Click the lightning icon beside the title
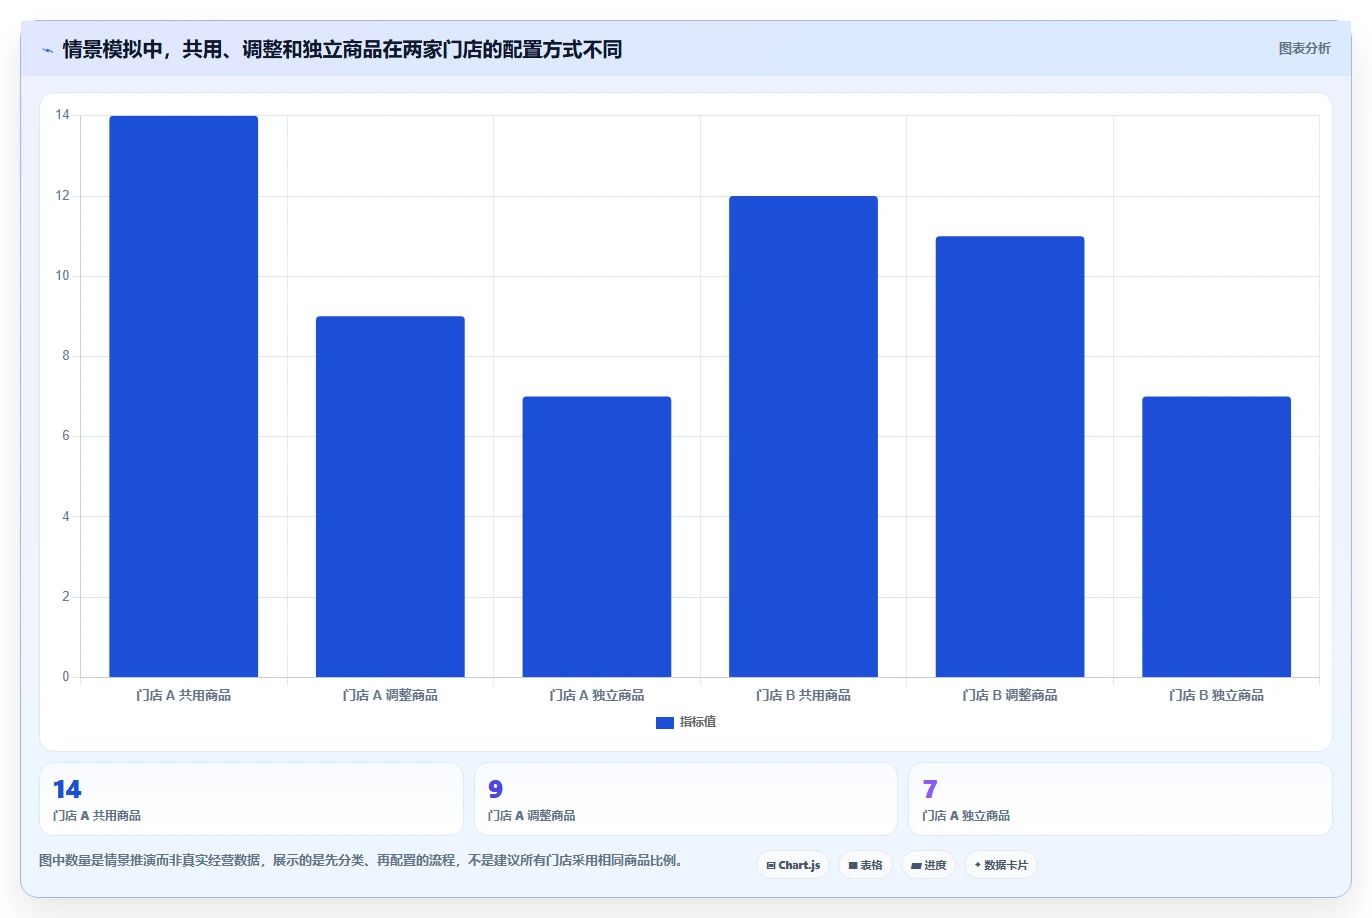Screen dimensions: 1372x918 pos(47,50)
